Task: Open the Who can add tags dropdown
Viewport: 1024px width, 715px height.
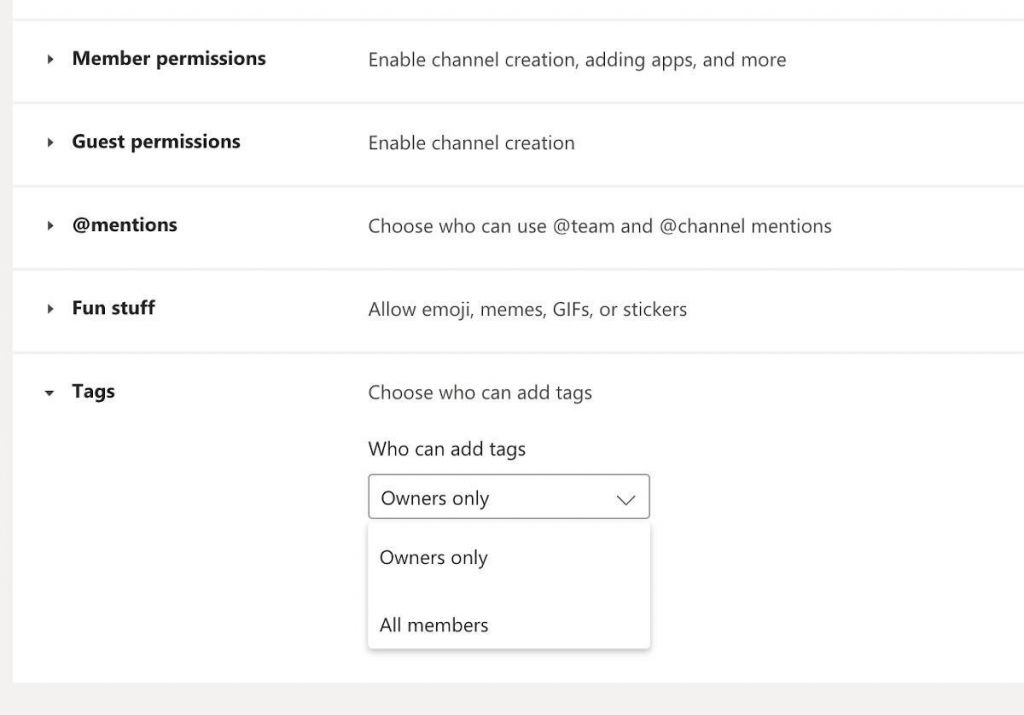Action: coord(508,497)
